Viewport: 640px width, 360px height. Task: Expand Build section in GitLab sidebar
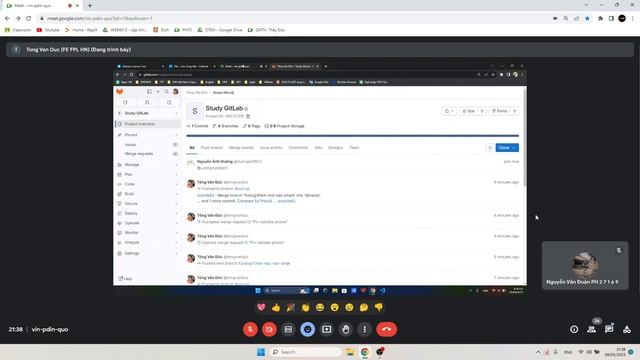(x=148, y=194)
